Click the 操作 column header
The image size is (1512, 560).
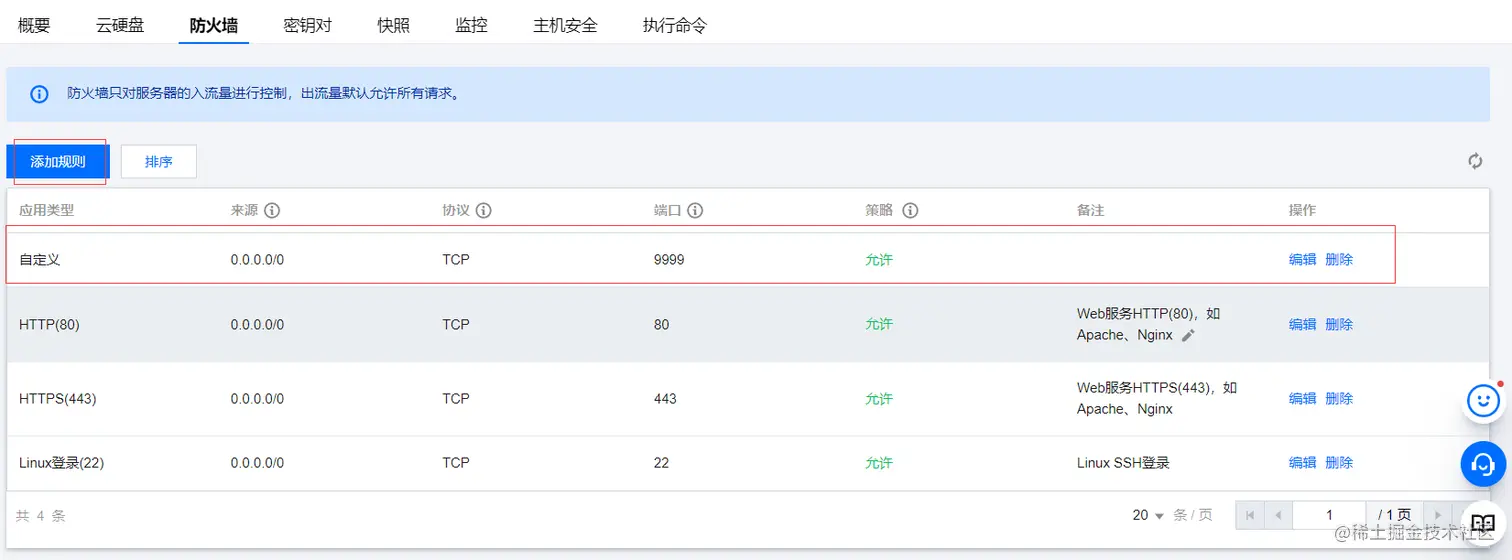click(1302, 211)
